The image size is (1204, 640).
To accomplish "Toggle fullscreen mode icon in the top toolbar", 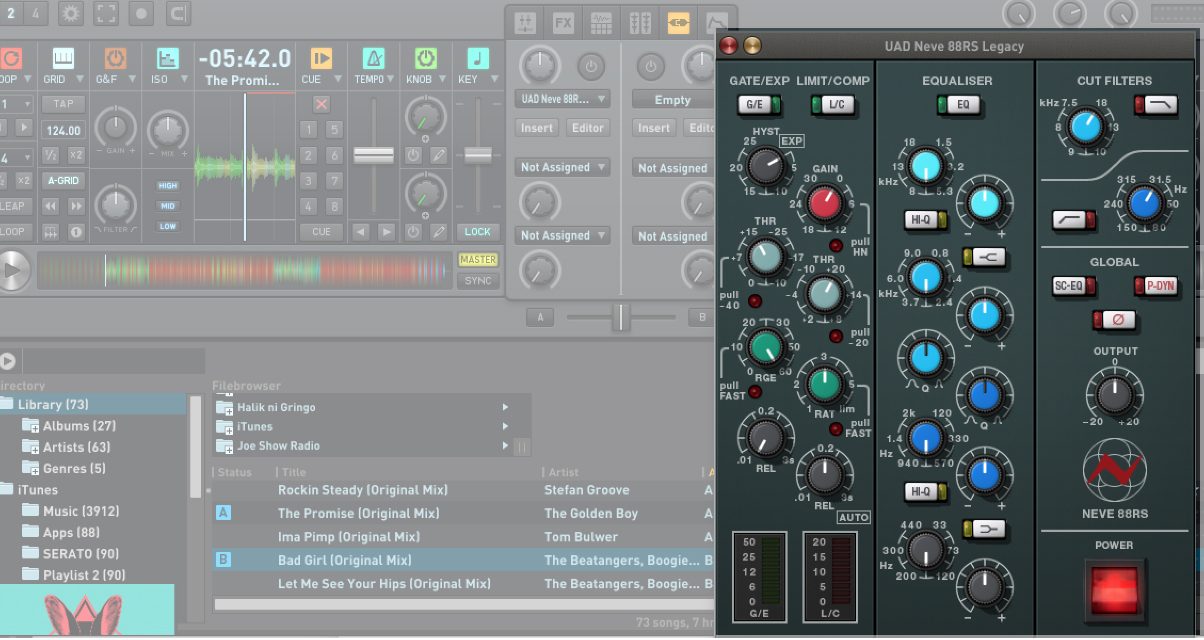I will click(106, 14).
